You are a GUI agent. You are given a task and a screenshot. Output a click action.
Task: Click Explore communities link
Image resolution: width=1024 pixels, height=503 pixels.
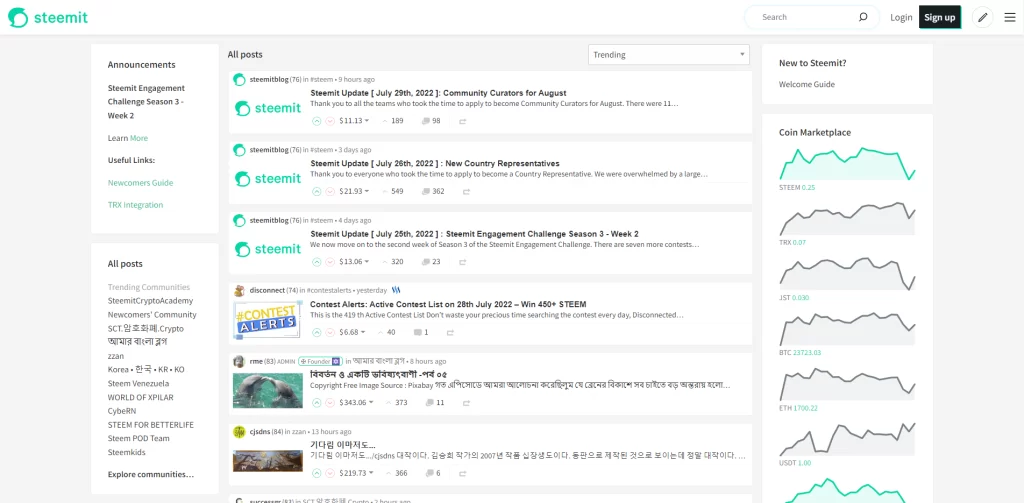pos(151,474)
